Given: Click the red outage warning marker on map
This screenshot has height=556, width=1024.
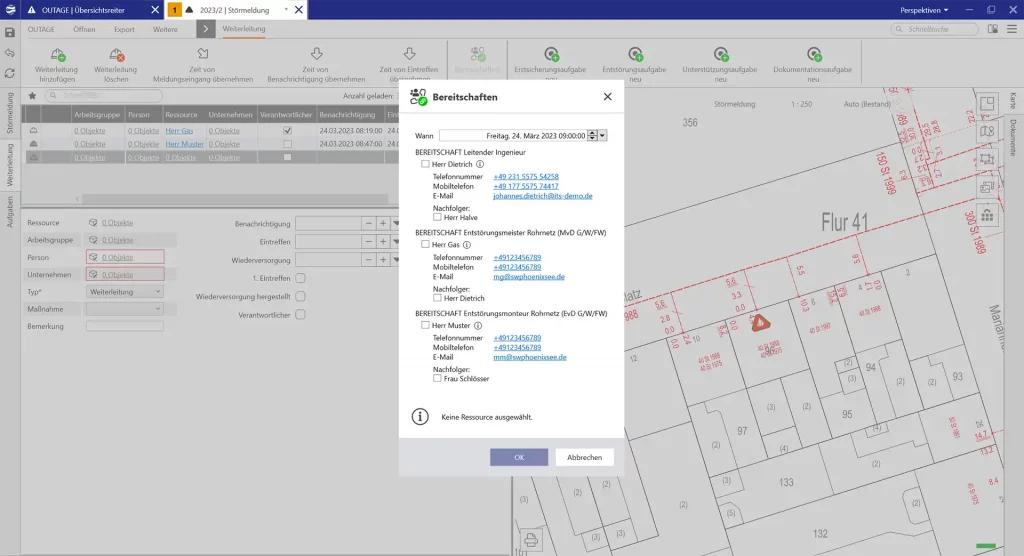Looking at the screenshot, I should click(x=760, y=322).
